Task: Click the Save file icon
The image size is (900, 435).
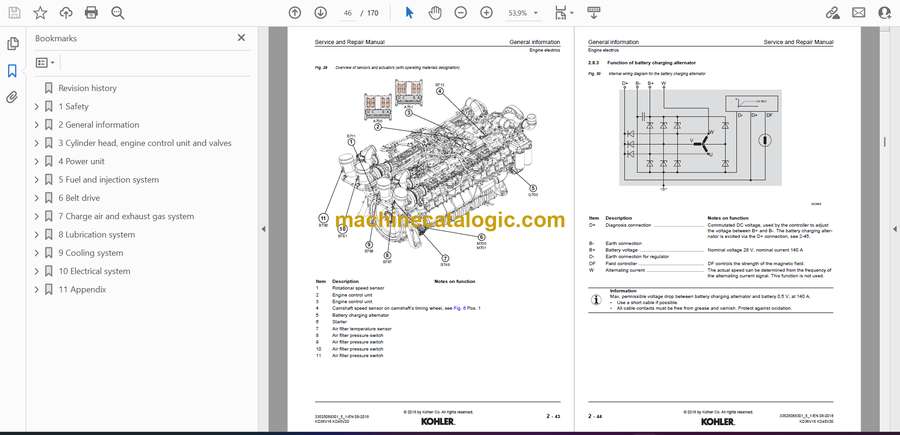Action: click(14, 13)
